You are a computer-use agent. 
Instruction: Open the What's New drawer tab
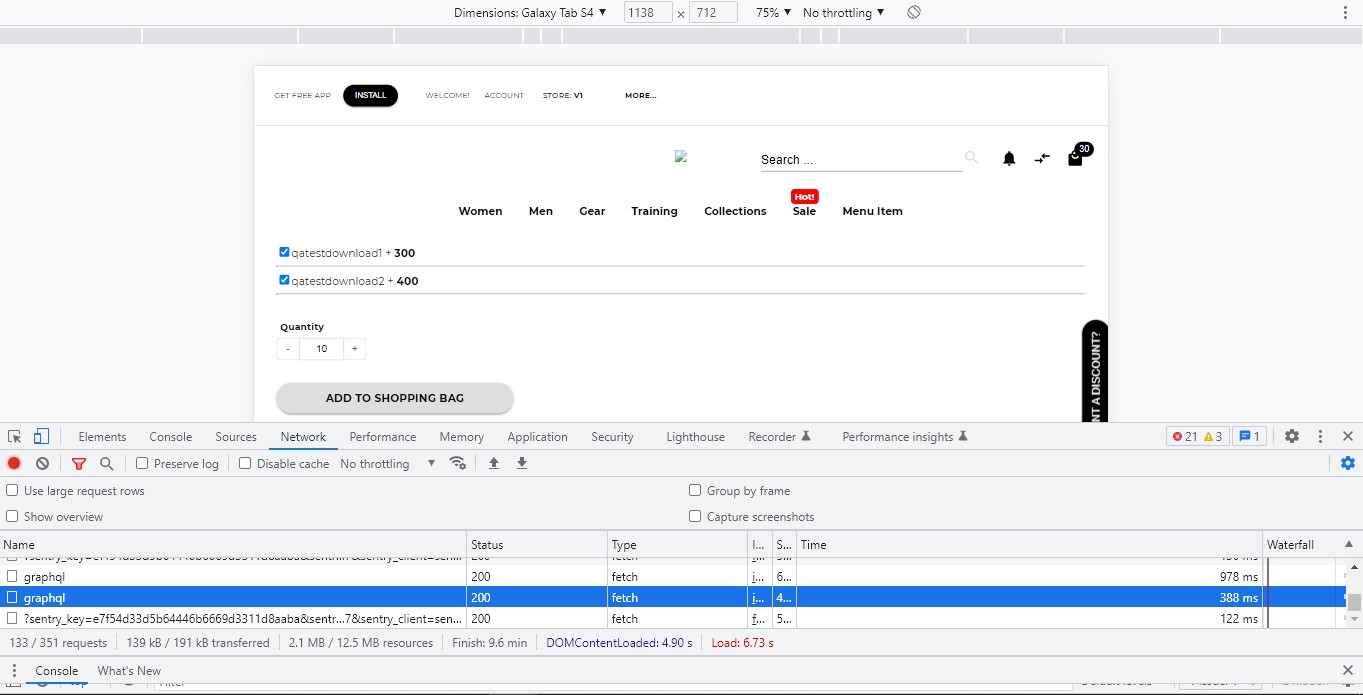129,671
